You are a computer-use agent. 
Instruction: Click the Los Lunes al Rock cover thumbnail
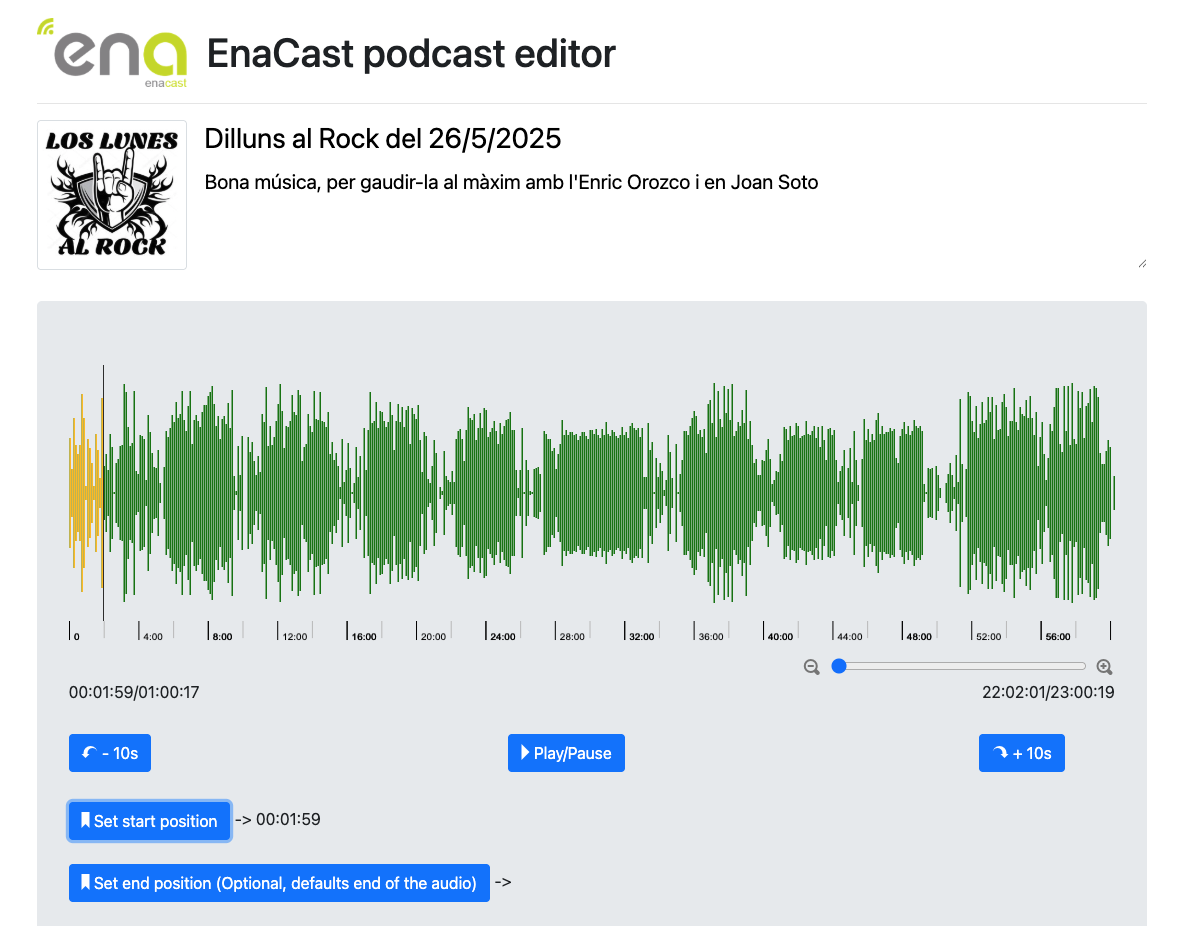click(112, 195)
